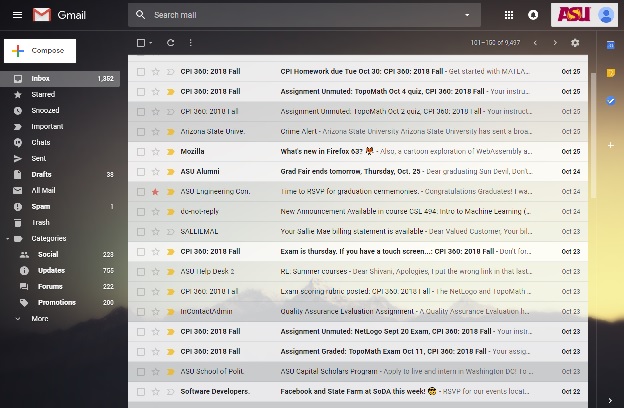Toggle importance marker on SALLIEMAE email
Image resolution: width=624 pixels, height=408 pixels.
click(x=170, y=232)
